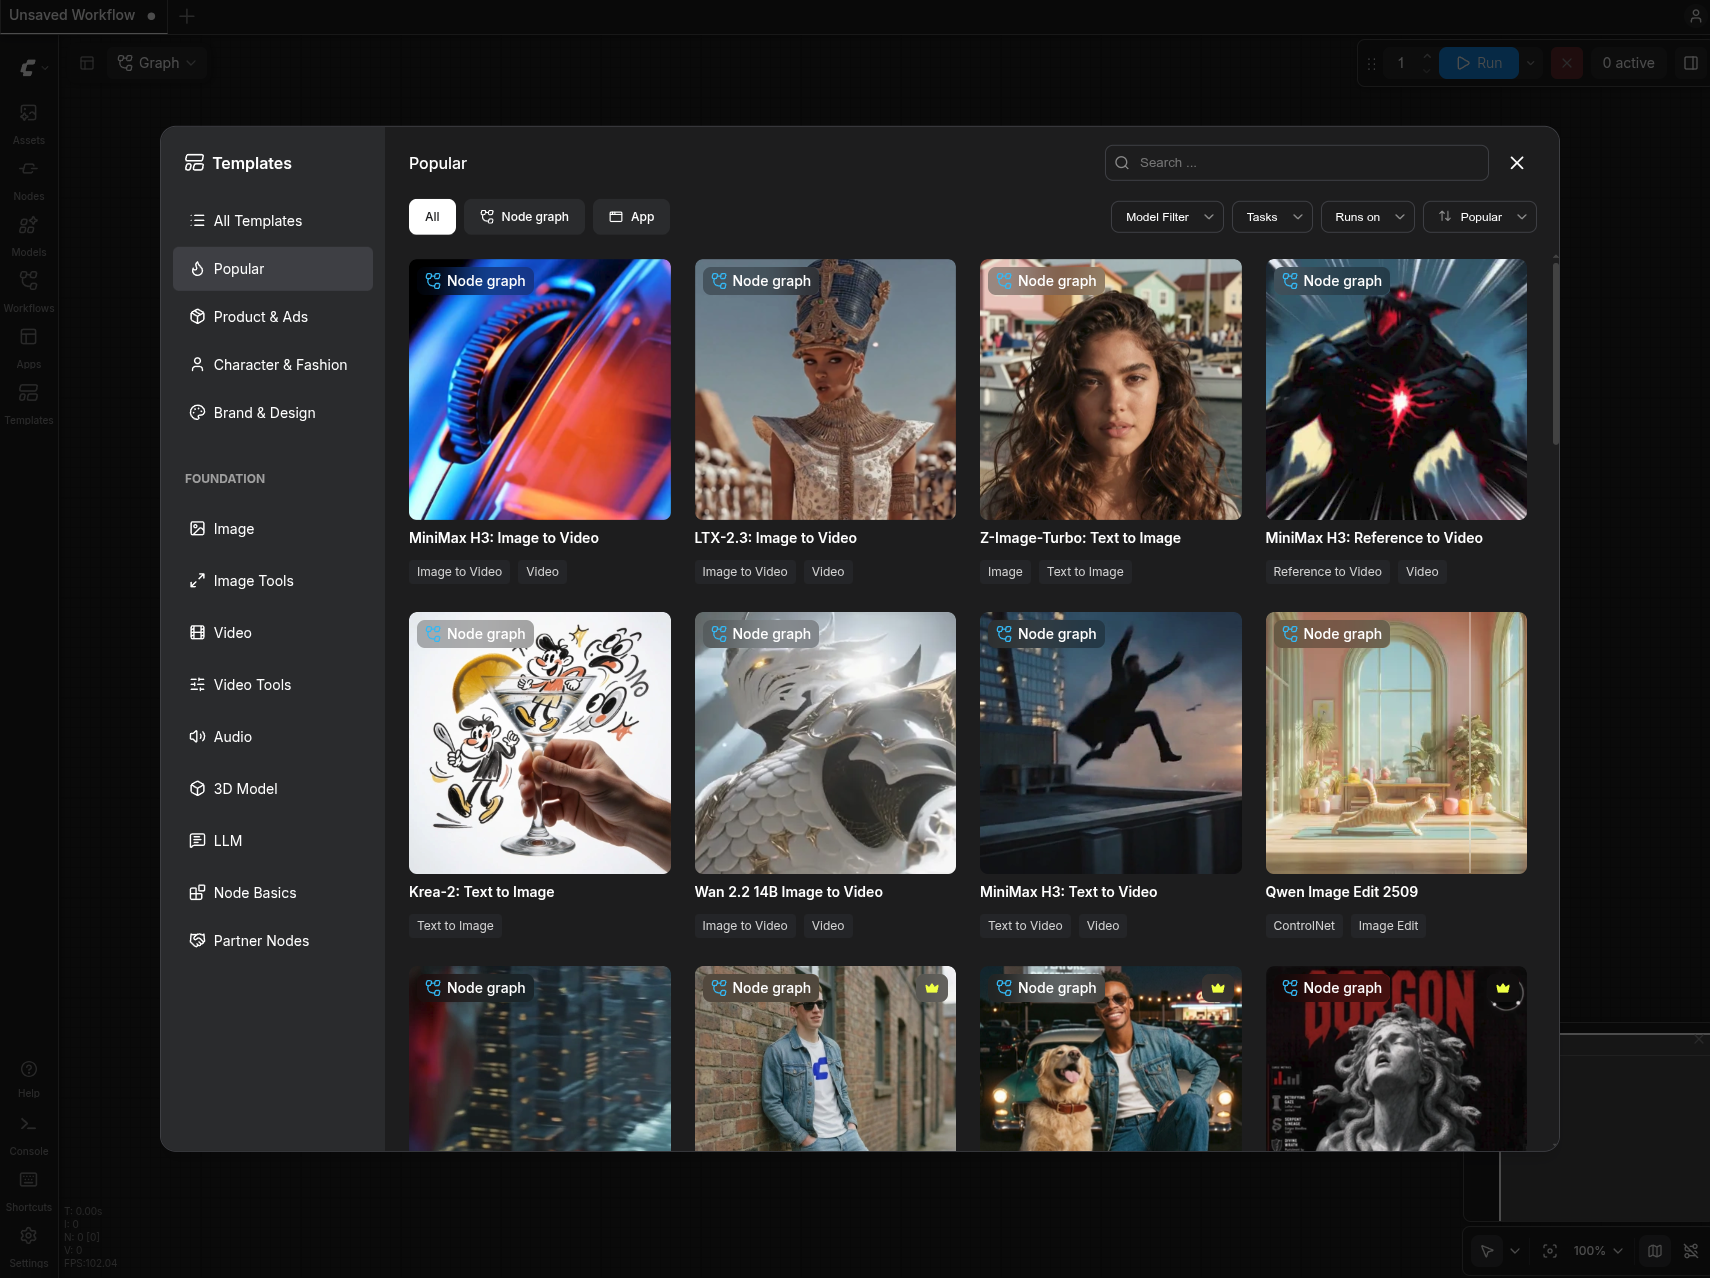Select All Templates category
Screen dimensions: 1710x1278
click(273, 221)
